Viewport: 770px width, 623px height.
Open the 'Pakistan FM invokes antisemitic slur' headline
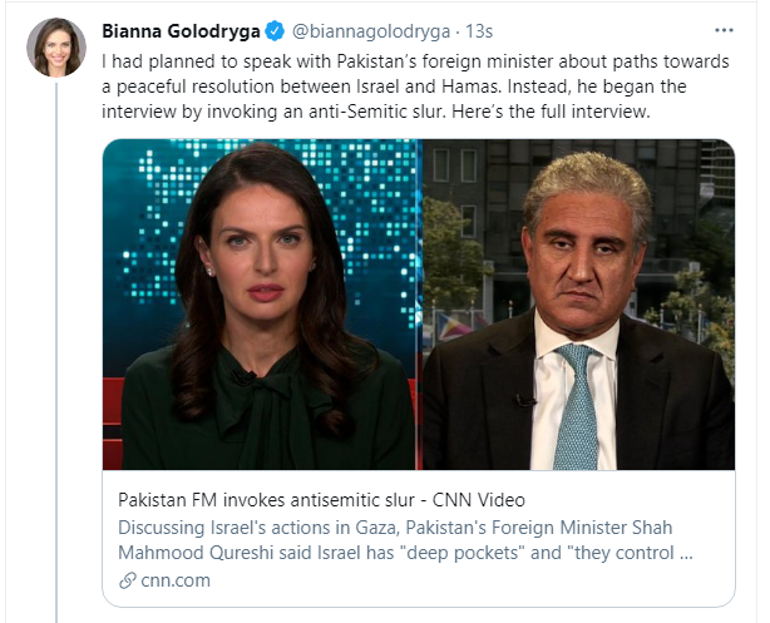pos(321,499)
